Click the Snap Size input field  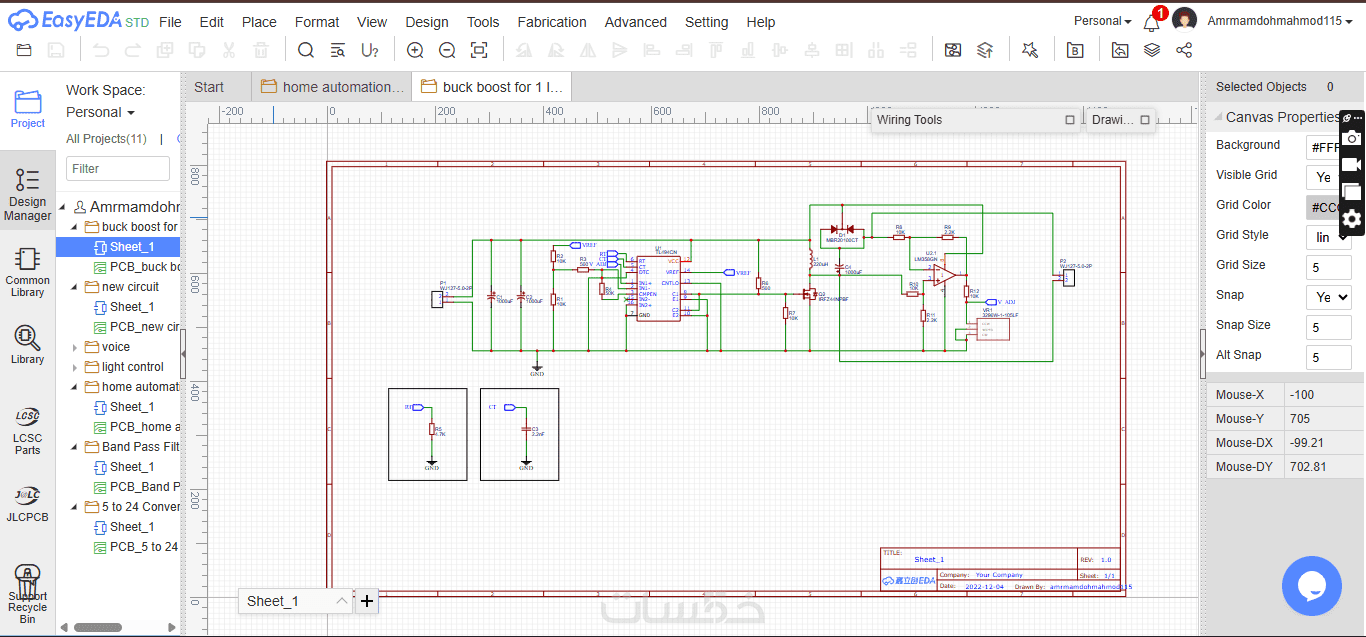[x=1329, y=327]
